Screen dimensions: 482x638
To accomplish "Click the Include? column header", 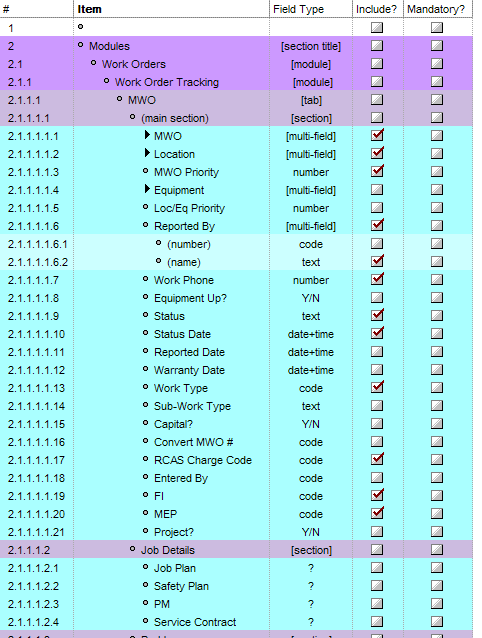I will coord(376,9).
